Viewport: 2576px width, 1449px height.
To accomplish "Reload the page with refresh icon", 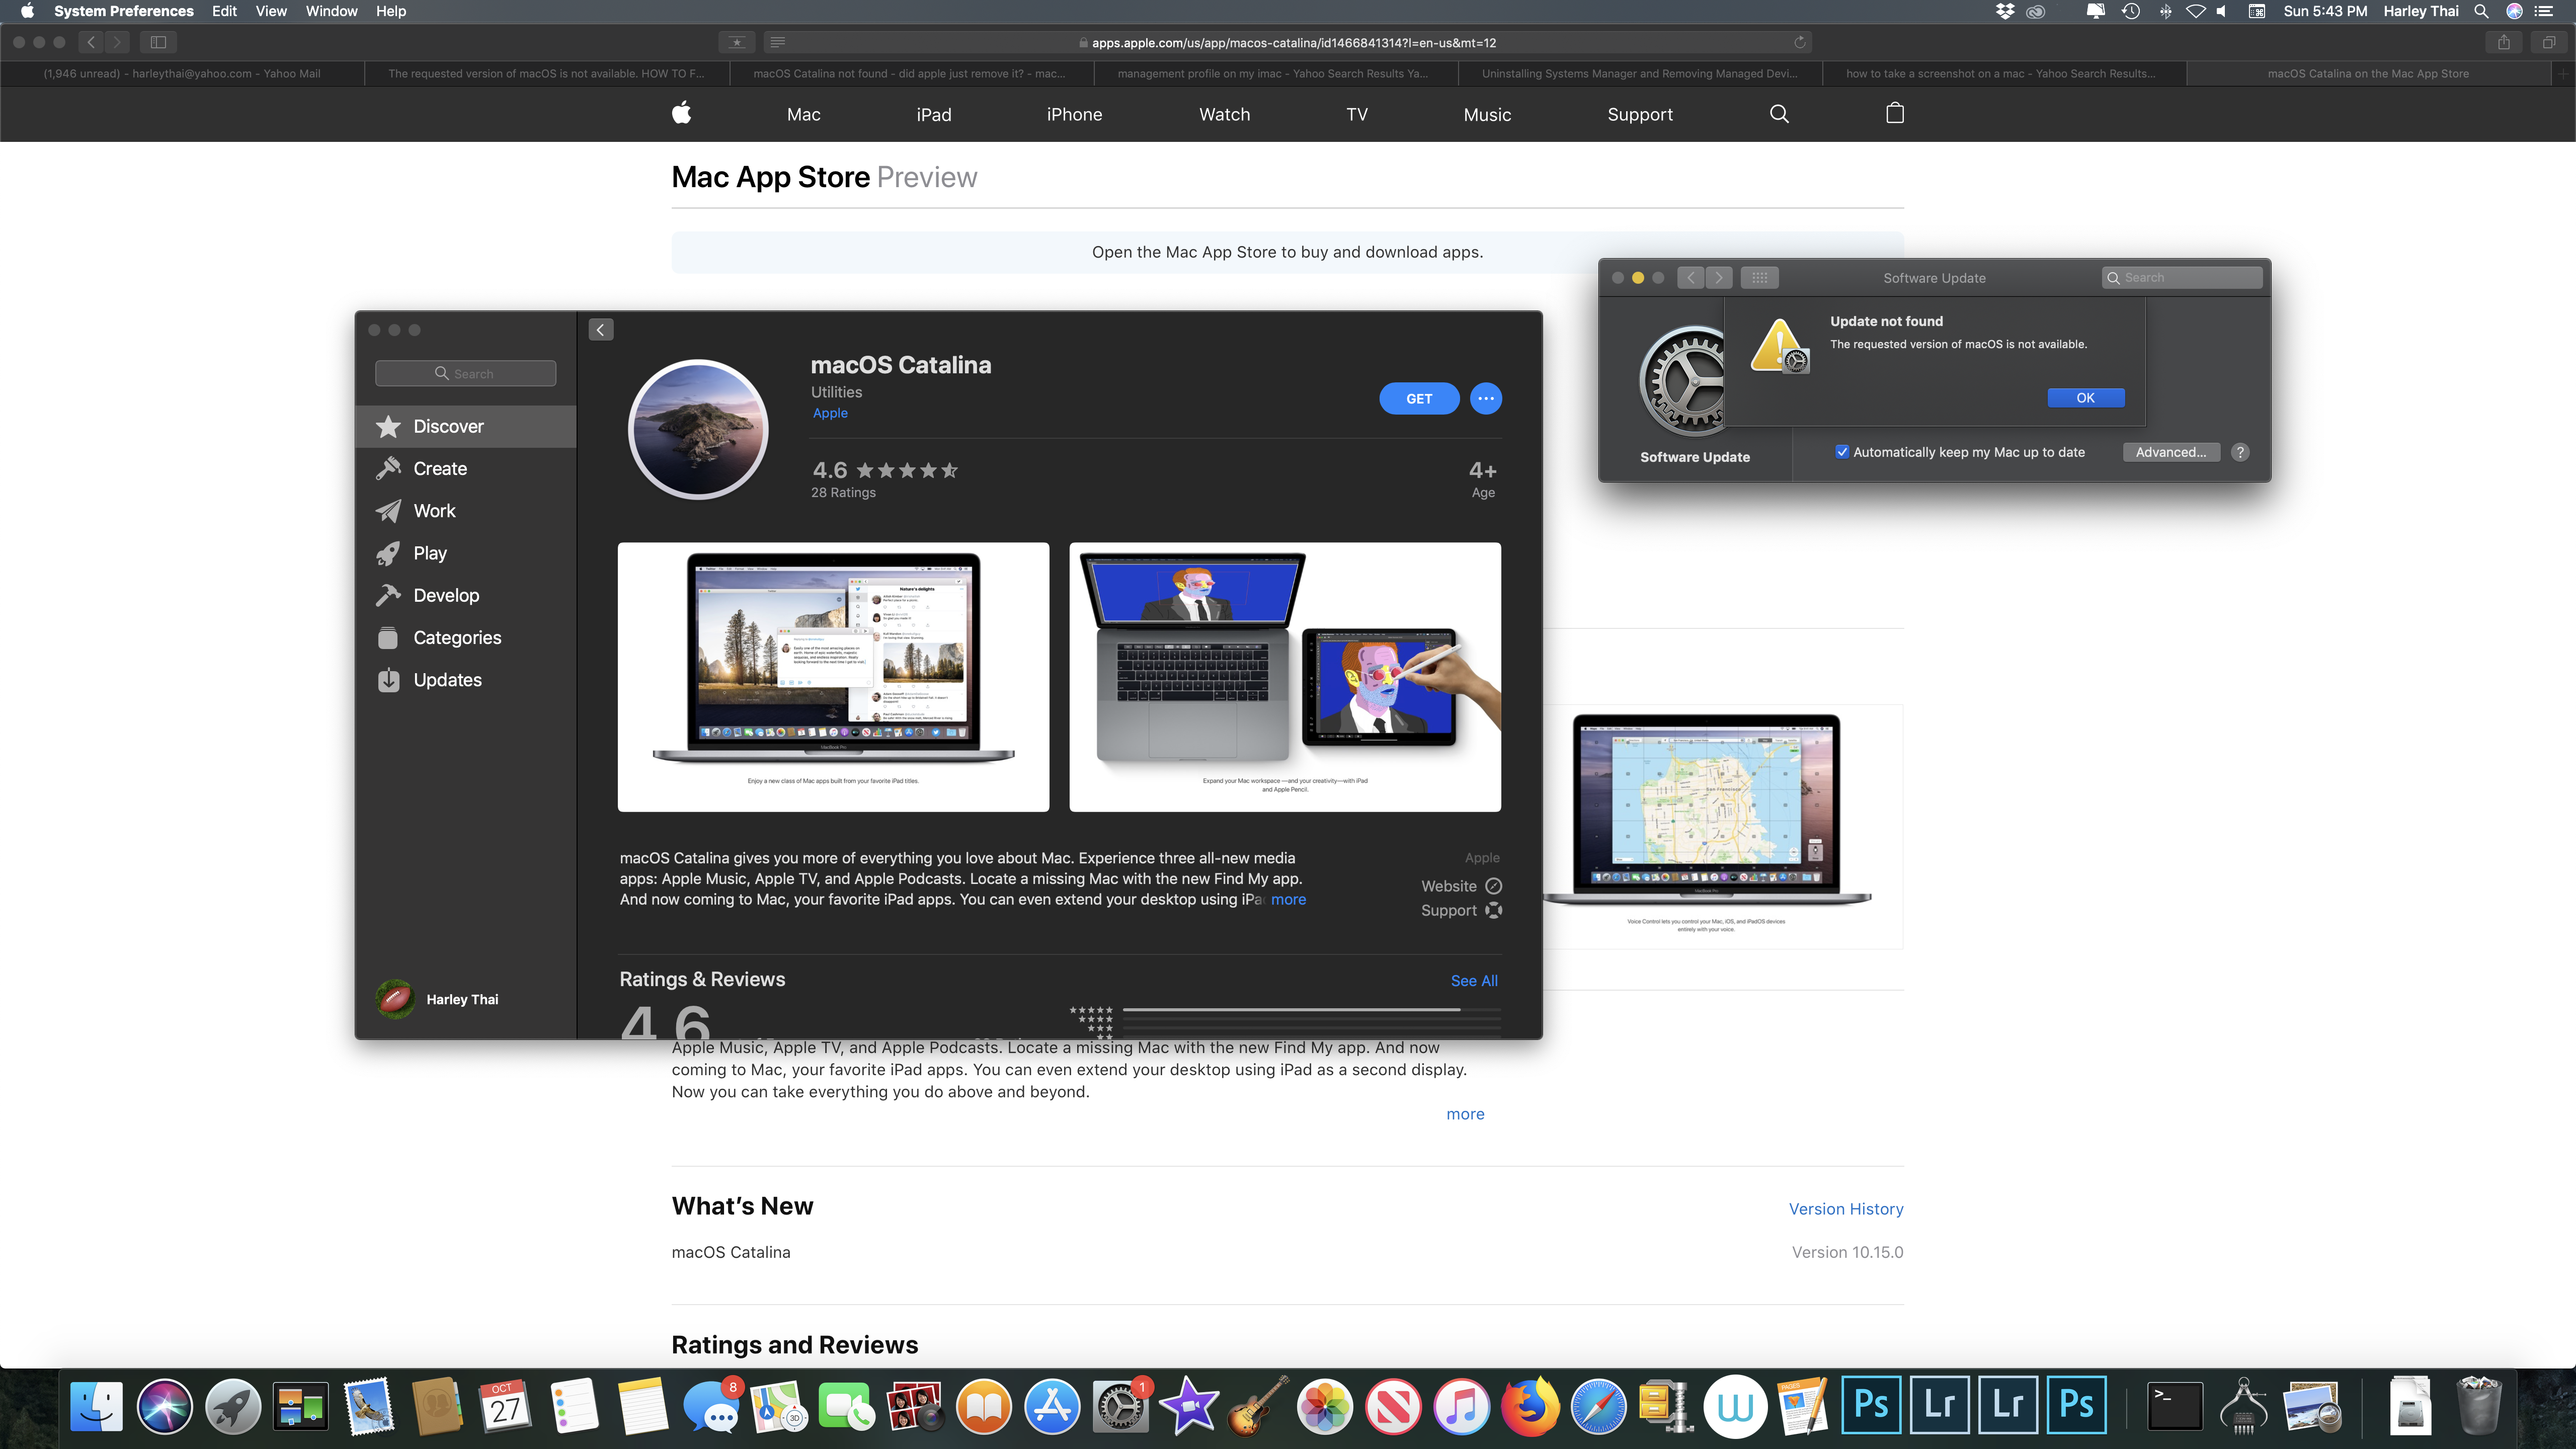I will click(1799, 42).
